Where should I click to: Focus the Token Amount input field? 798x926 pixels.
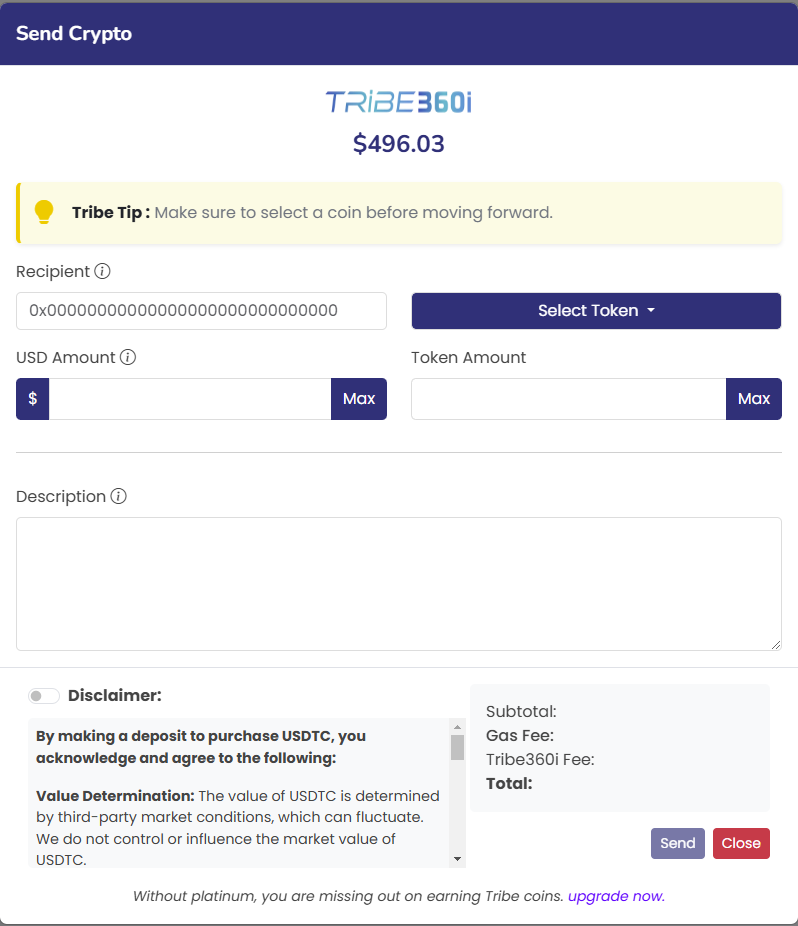pyautogui.click(x=568, y=399)
